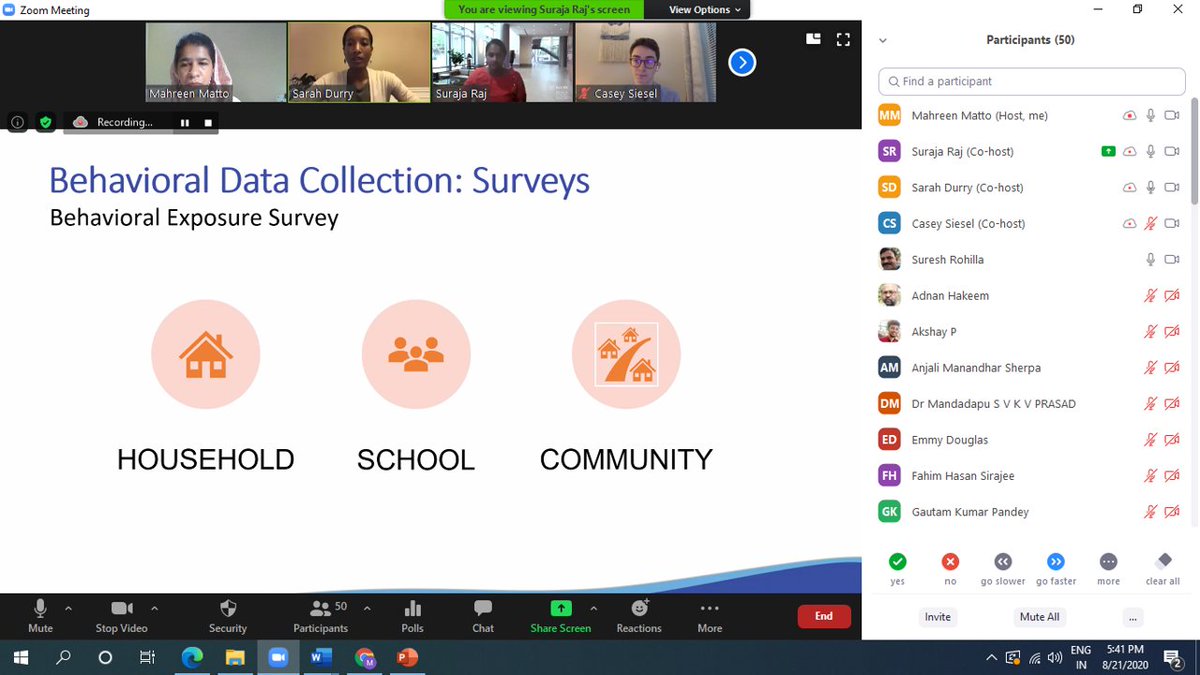Image resolution: width=1200 pixels, height=675 pixels.
Task: Mute the microphone in Zoom toolbar
Action: pos(40,615)
